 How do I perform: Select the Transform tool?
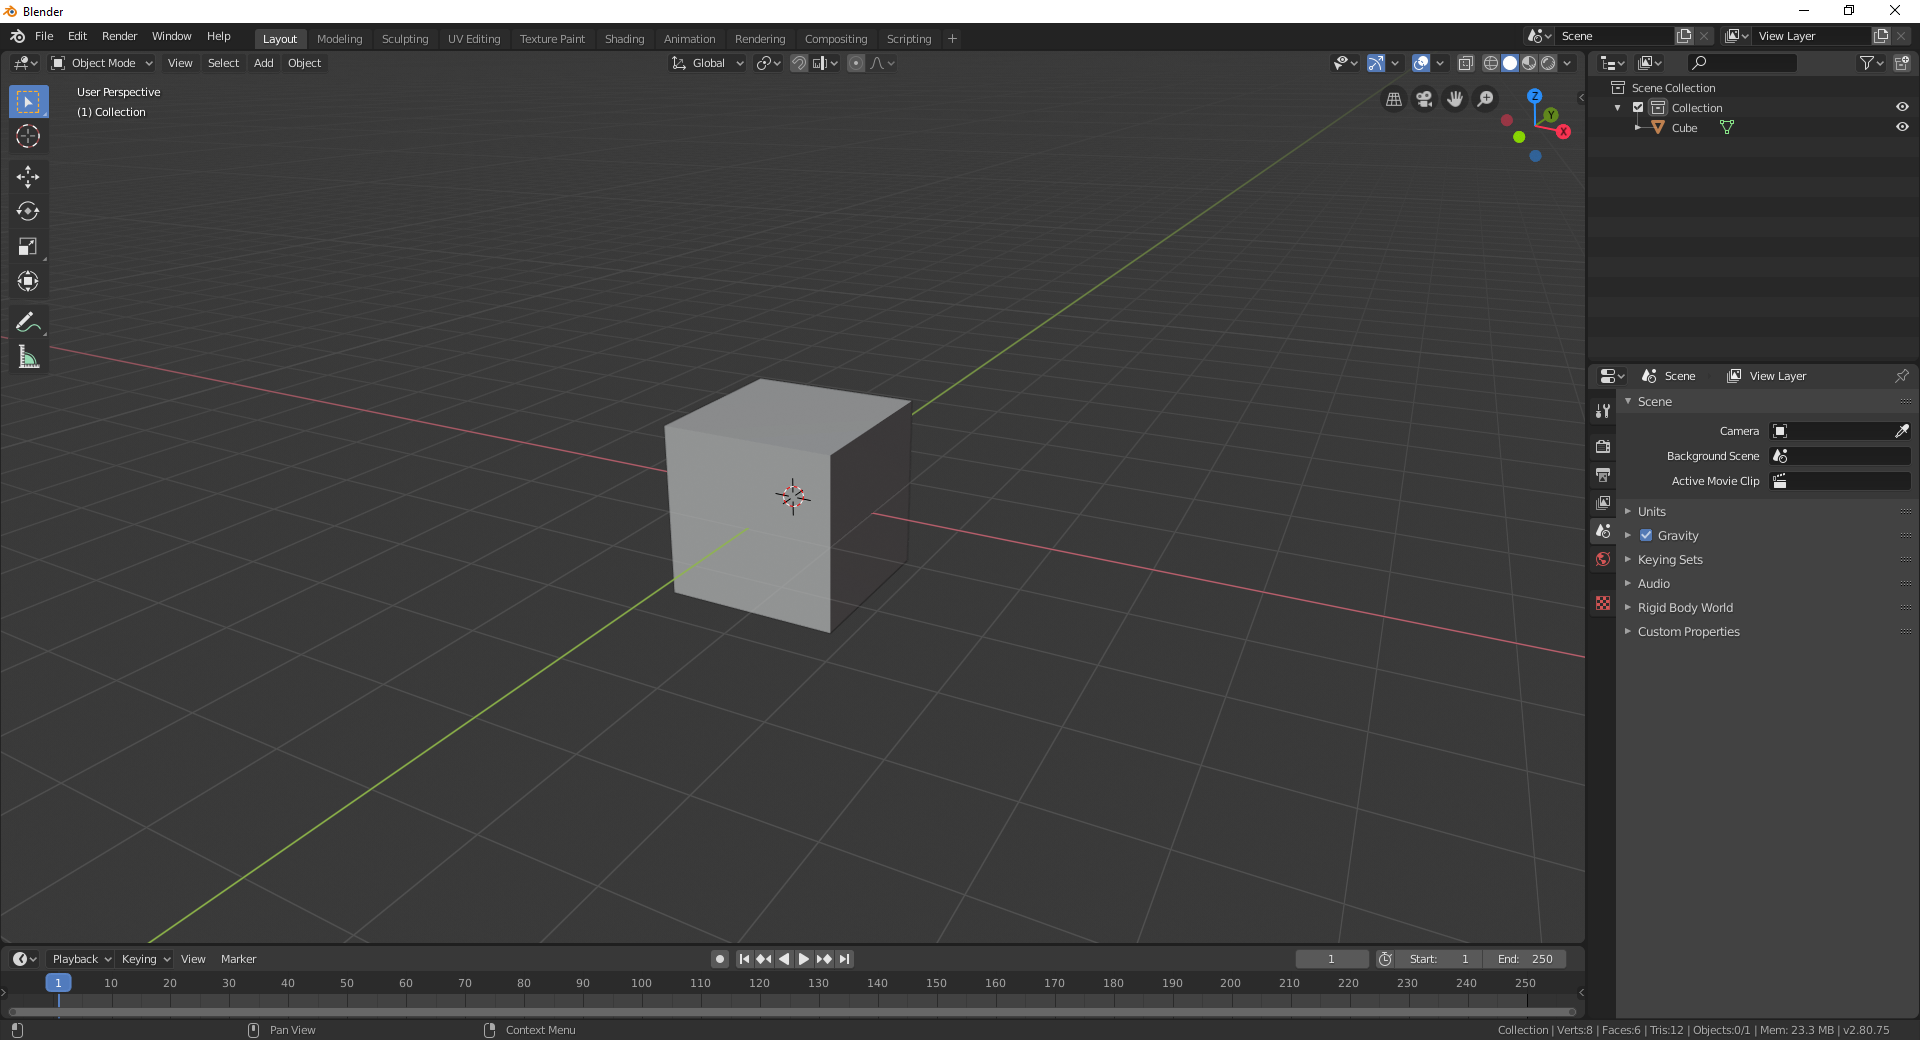point(28,281)
